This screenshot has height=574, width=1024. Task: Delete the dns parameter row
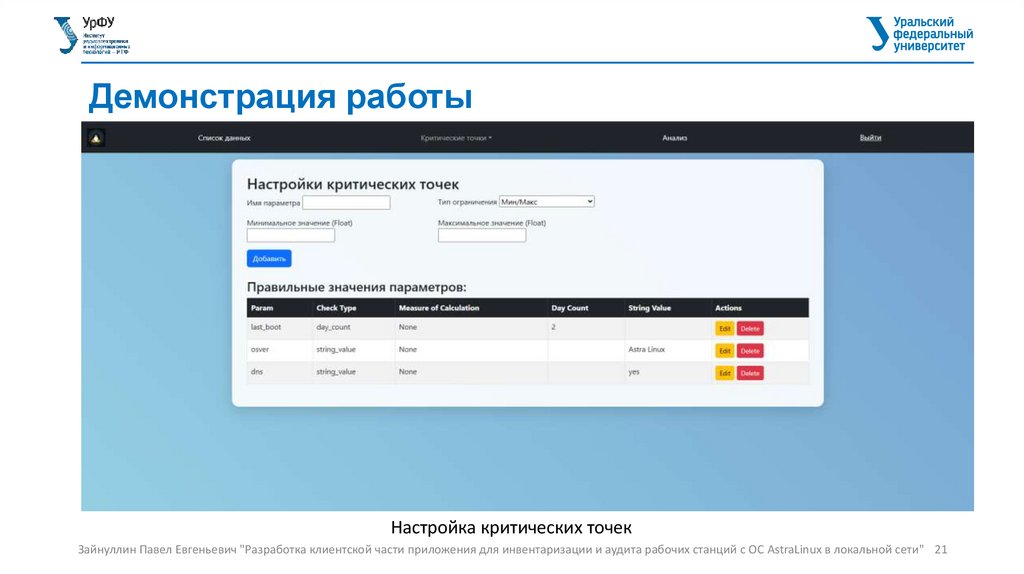coord(750,373)
